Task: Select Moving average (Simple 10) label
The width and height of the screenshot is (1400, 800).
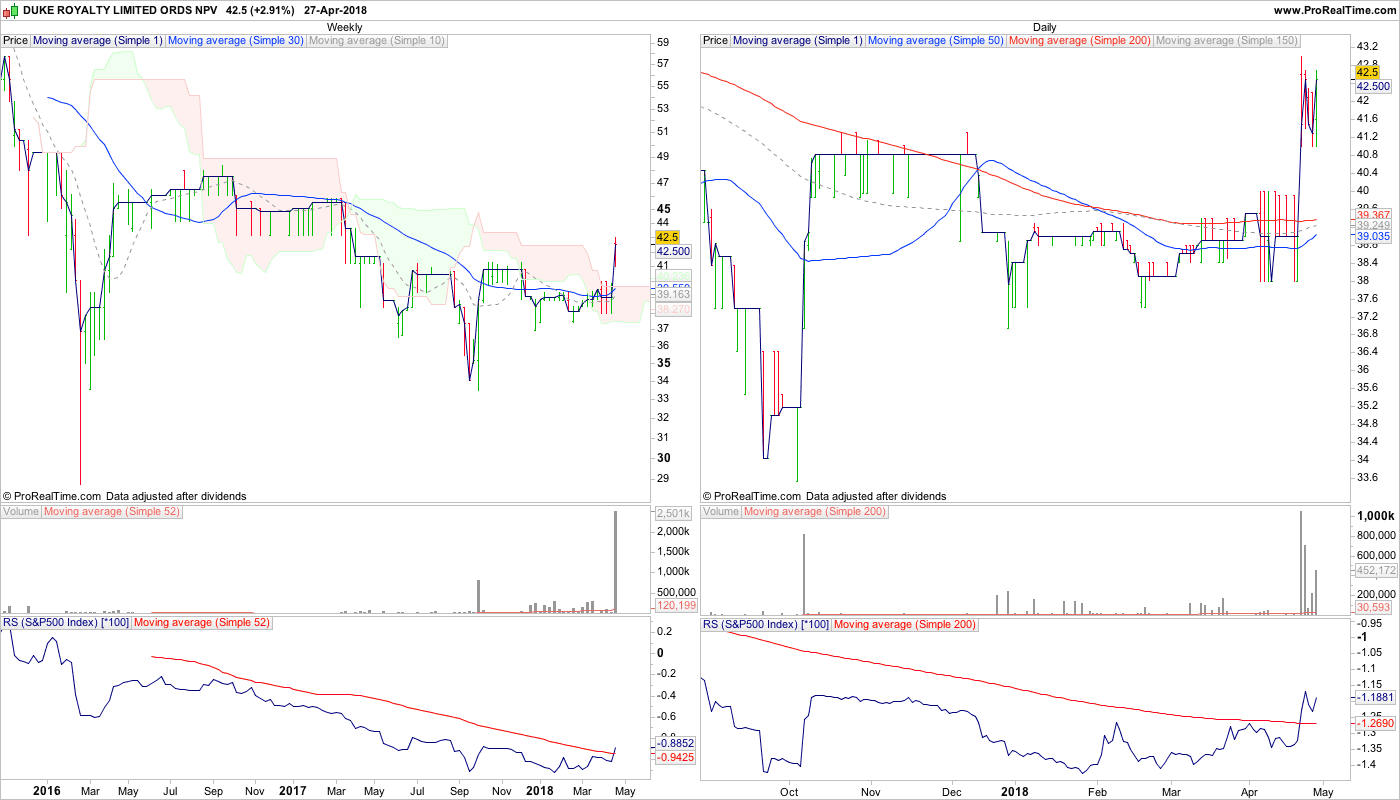Action: click(377, 41)
